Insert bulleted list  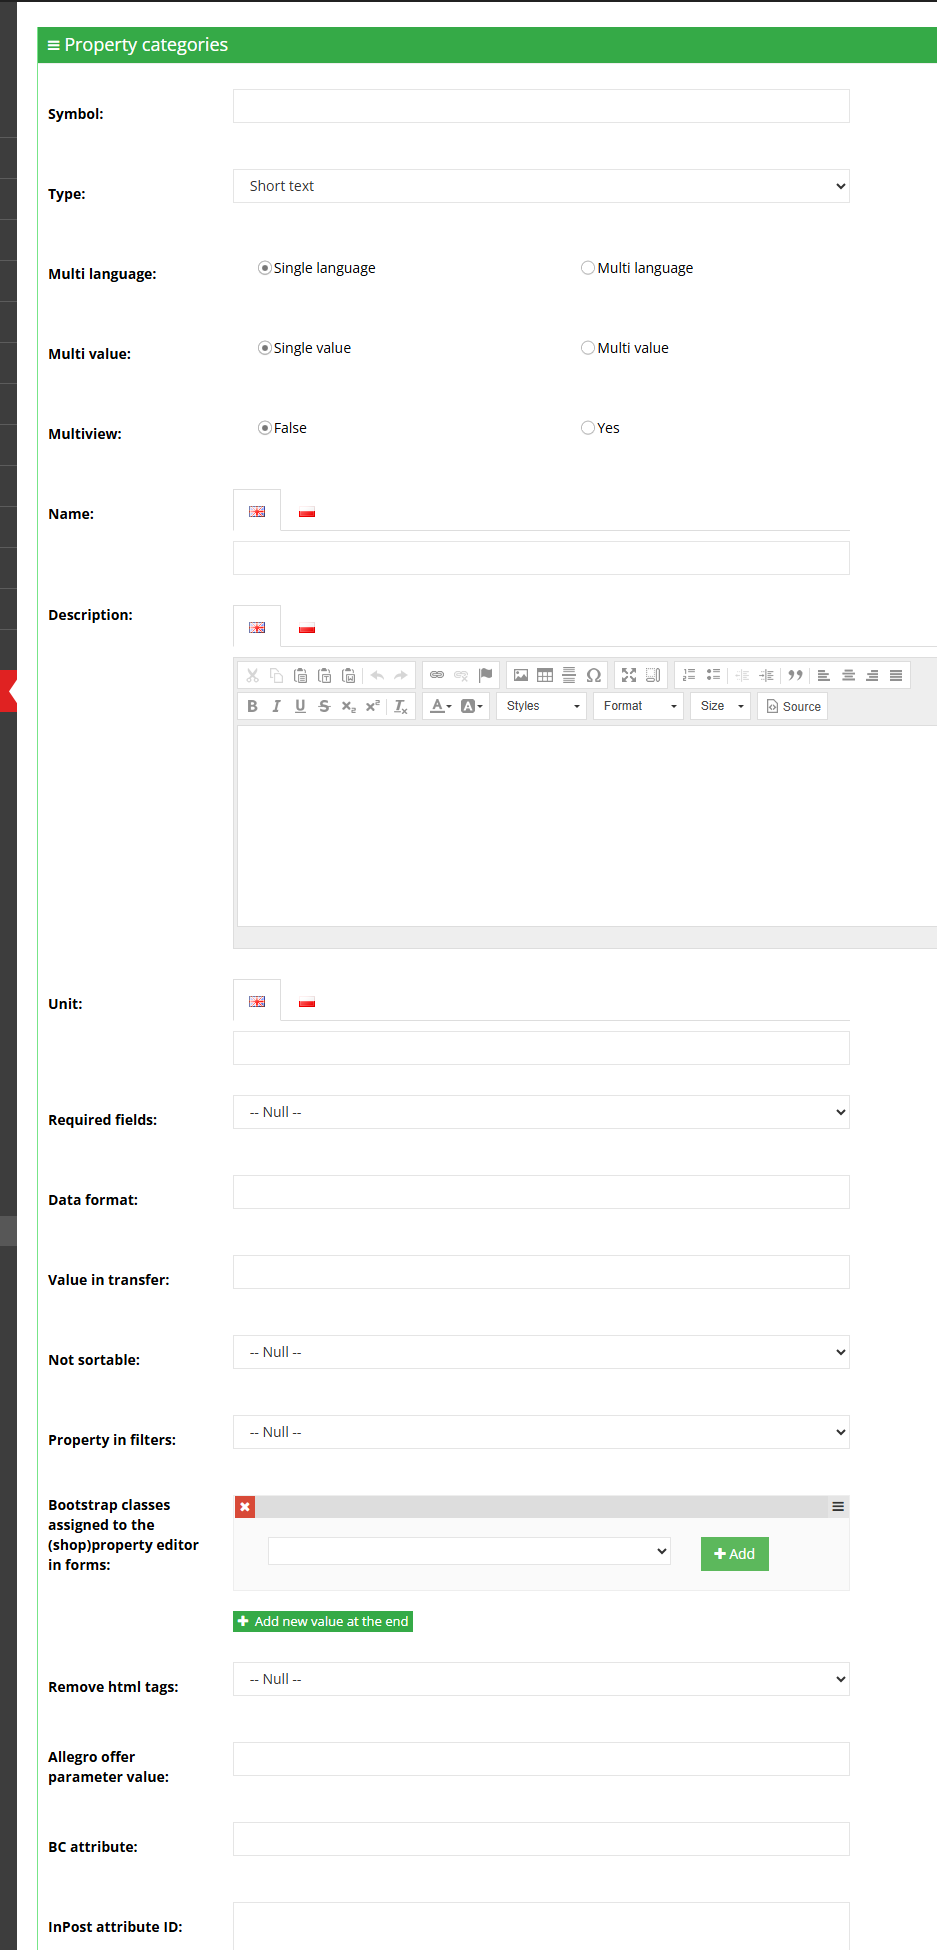pyautogui.click(x=713, y=675)
